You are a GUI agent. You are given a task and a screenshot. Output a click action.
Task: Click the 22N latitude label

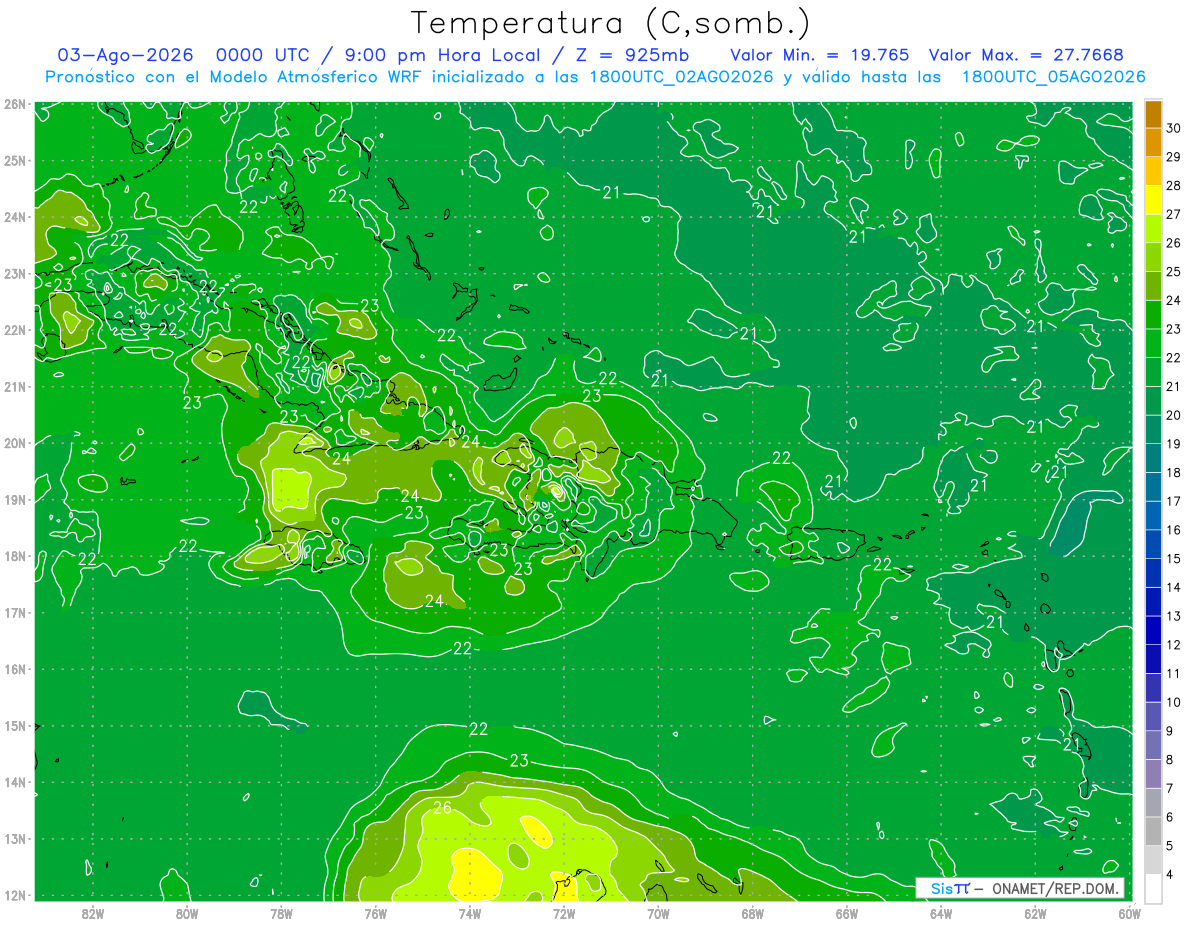point(15,329)
